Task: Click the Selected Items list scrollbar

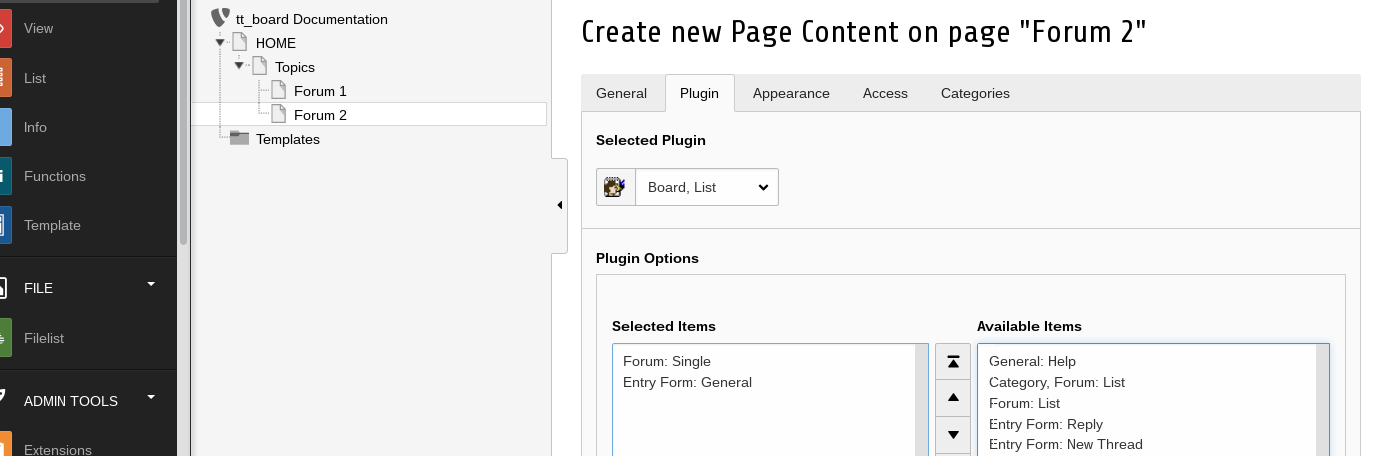Action: pos(921,400)
